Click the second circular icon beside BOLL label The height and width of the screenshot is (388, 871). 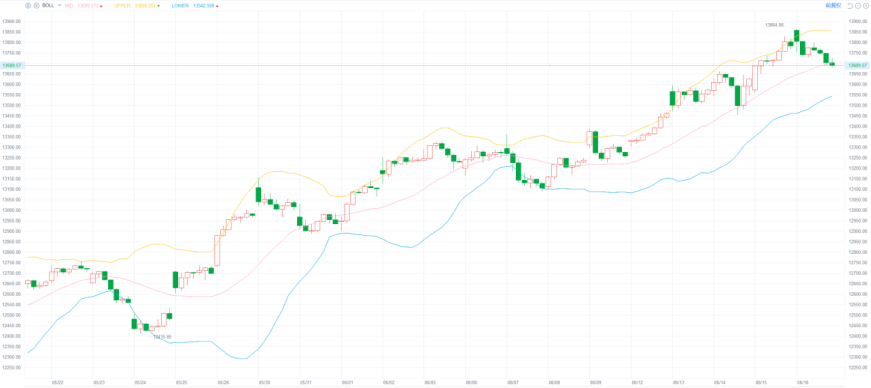pos(36,5)
